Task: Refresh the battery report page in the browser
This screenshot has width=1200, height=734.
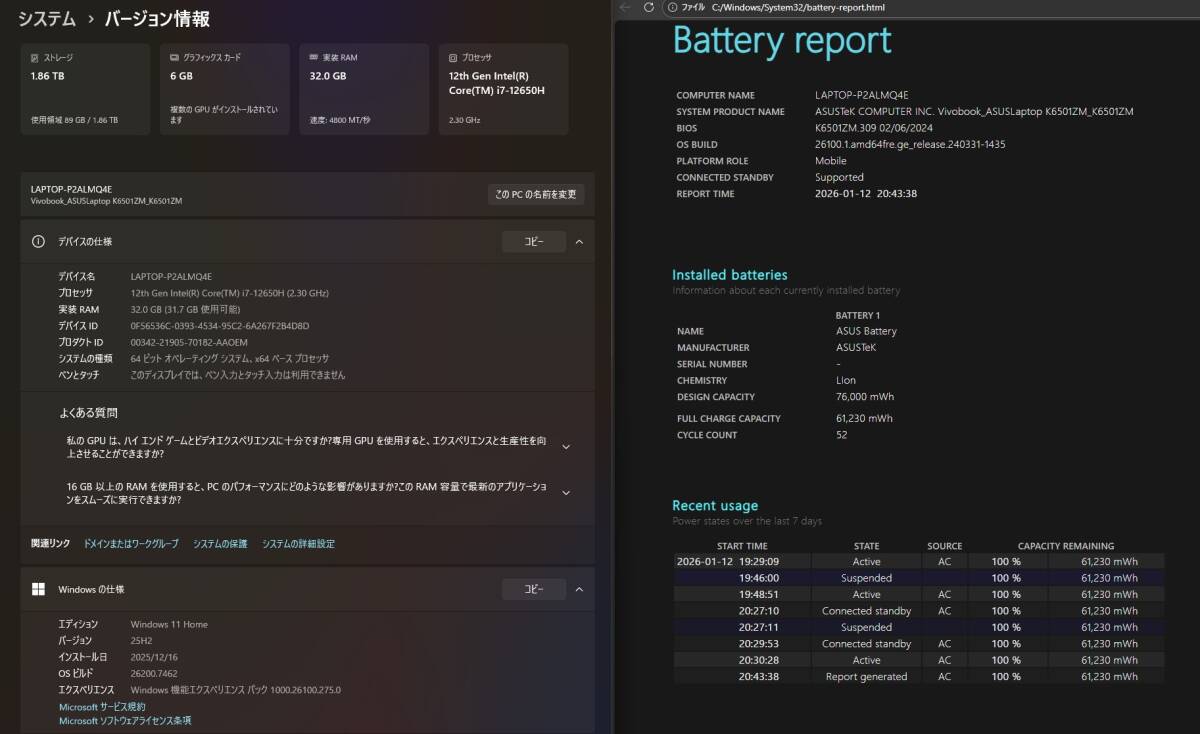Action: (x=649, y=7)
